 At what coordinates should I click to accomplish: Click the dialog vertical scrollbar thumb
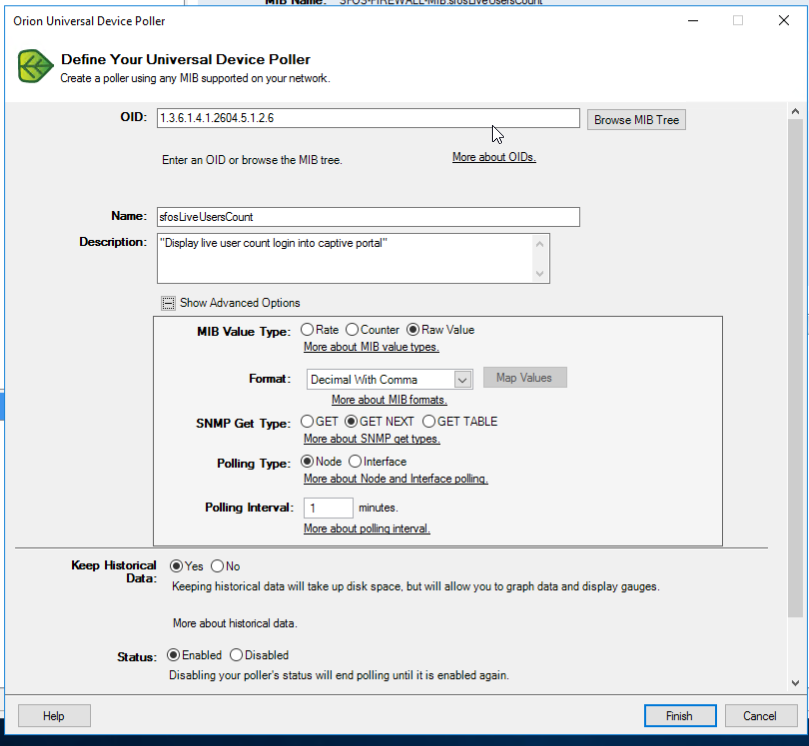click(795, 367)
